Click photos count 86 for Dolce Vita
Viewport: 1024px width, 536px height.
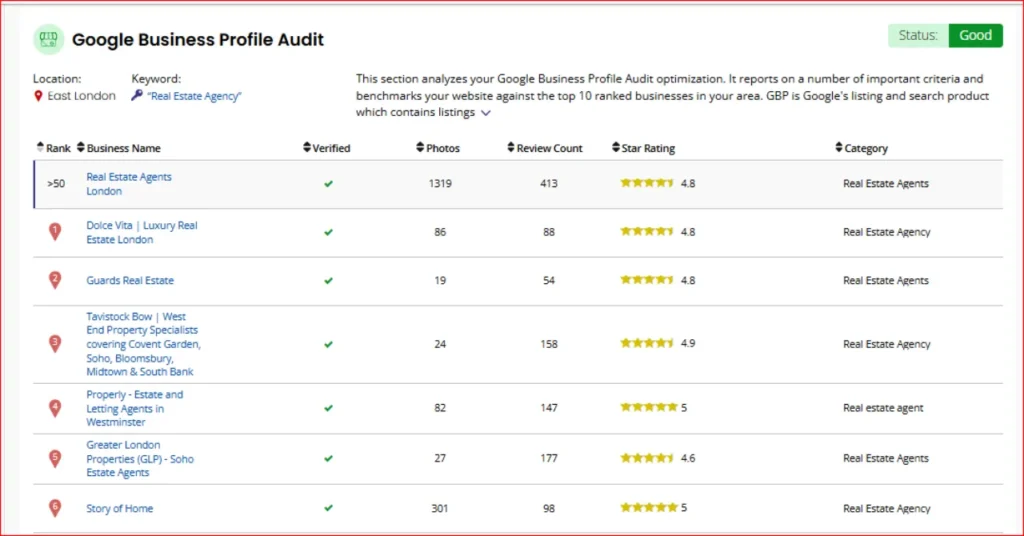(440, 232)
